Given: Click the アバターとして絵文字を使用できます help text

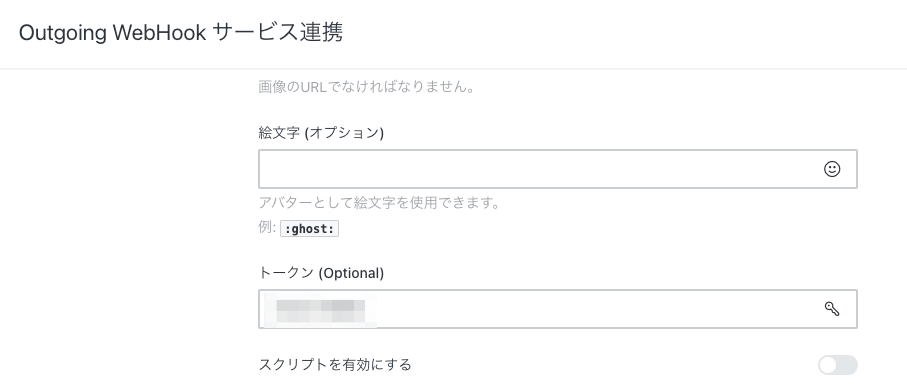Looking at the screenshot, I should point(379,203).
